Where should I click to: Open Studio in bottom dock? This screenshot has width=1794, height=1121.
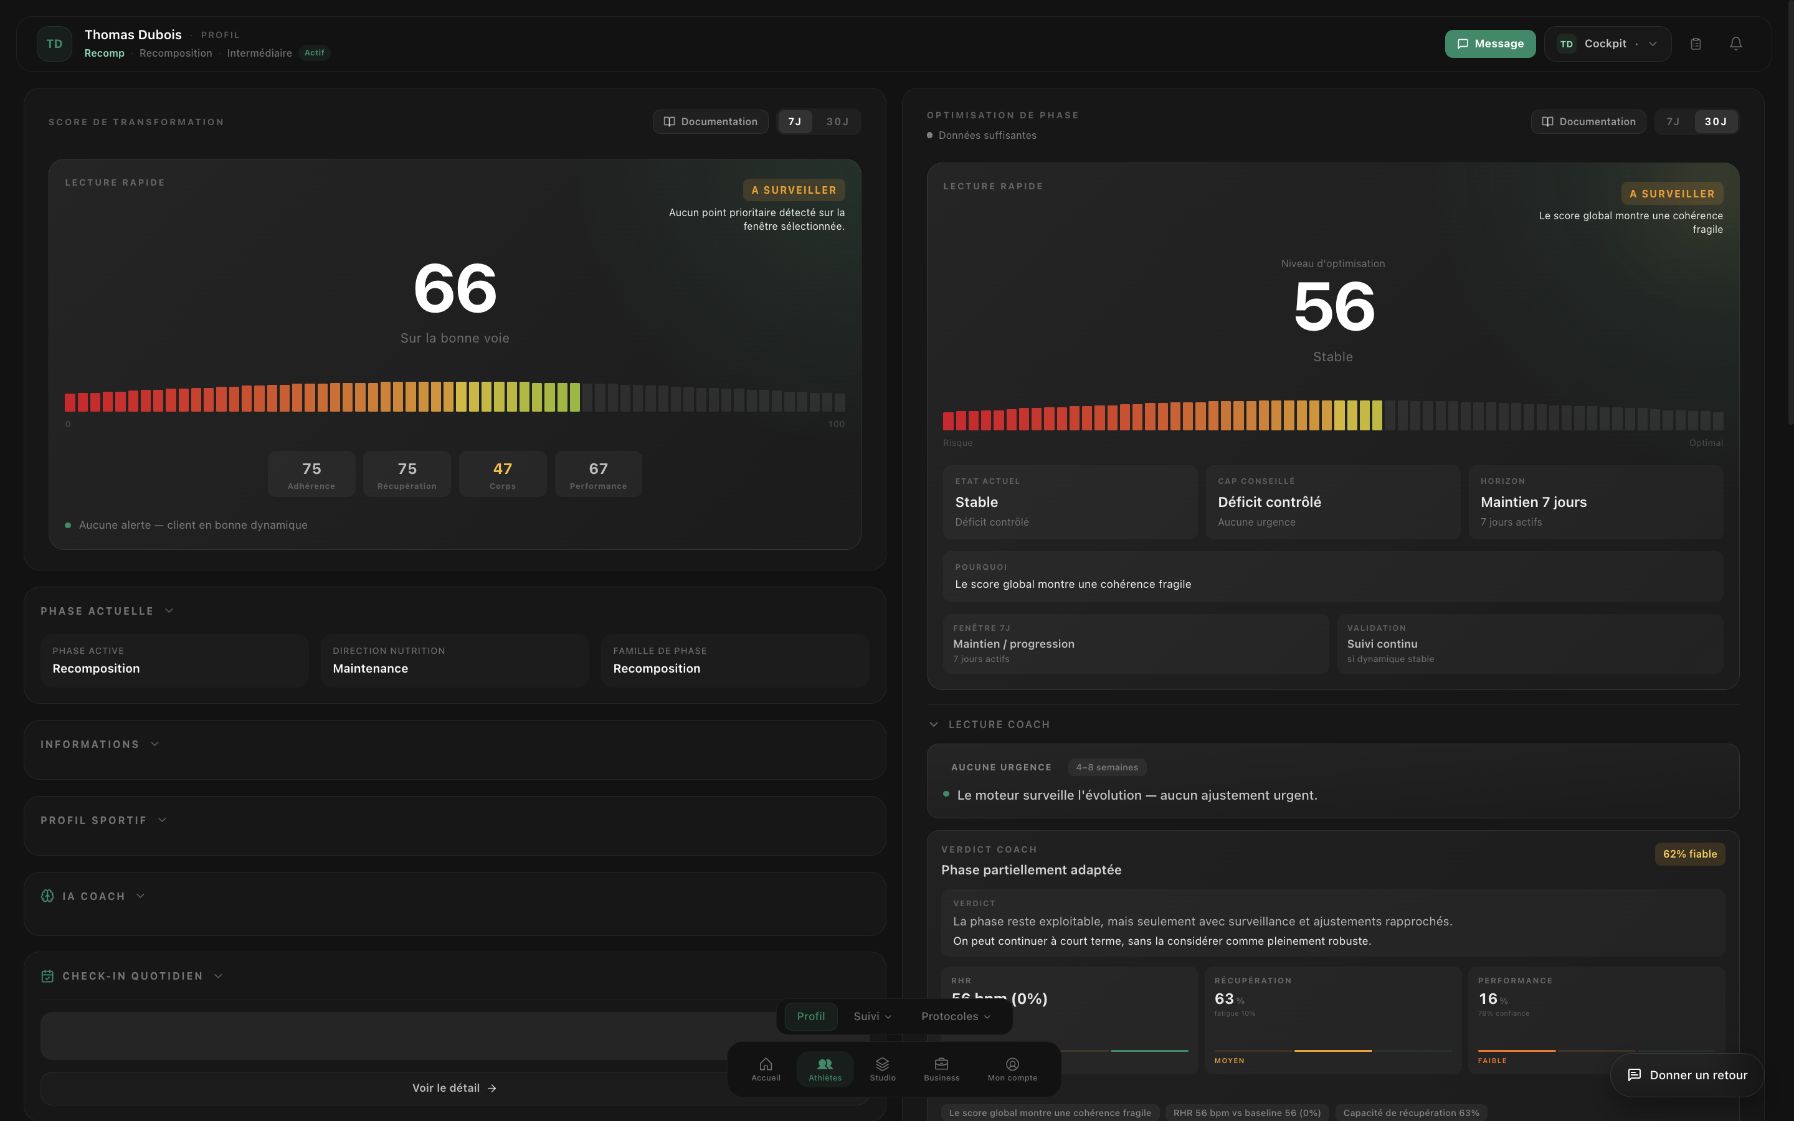coord(882,1069)
